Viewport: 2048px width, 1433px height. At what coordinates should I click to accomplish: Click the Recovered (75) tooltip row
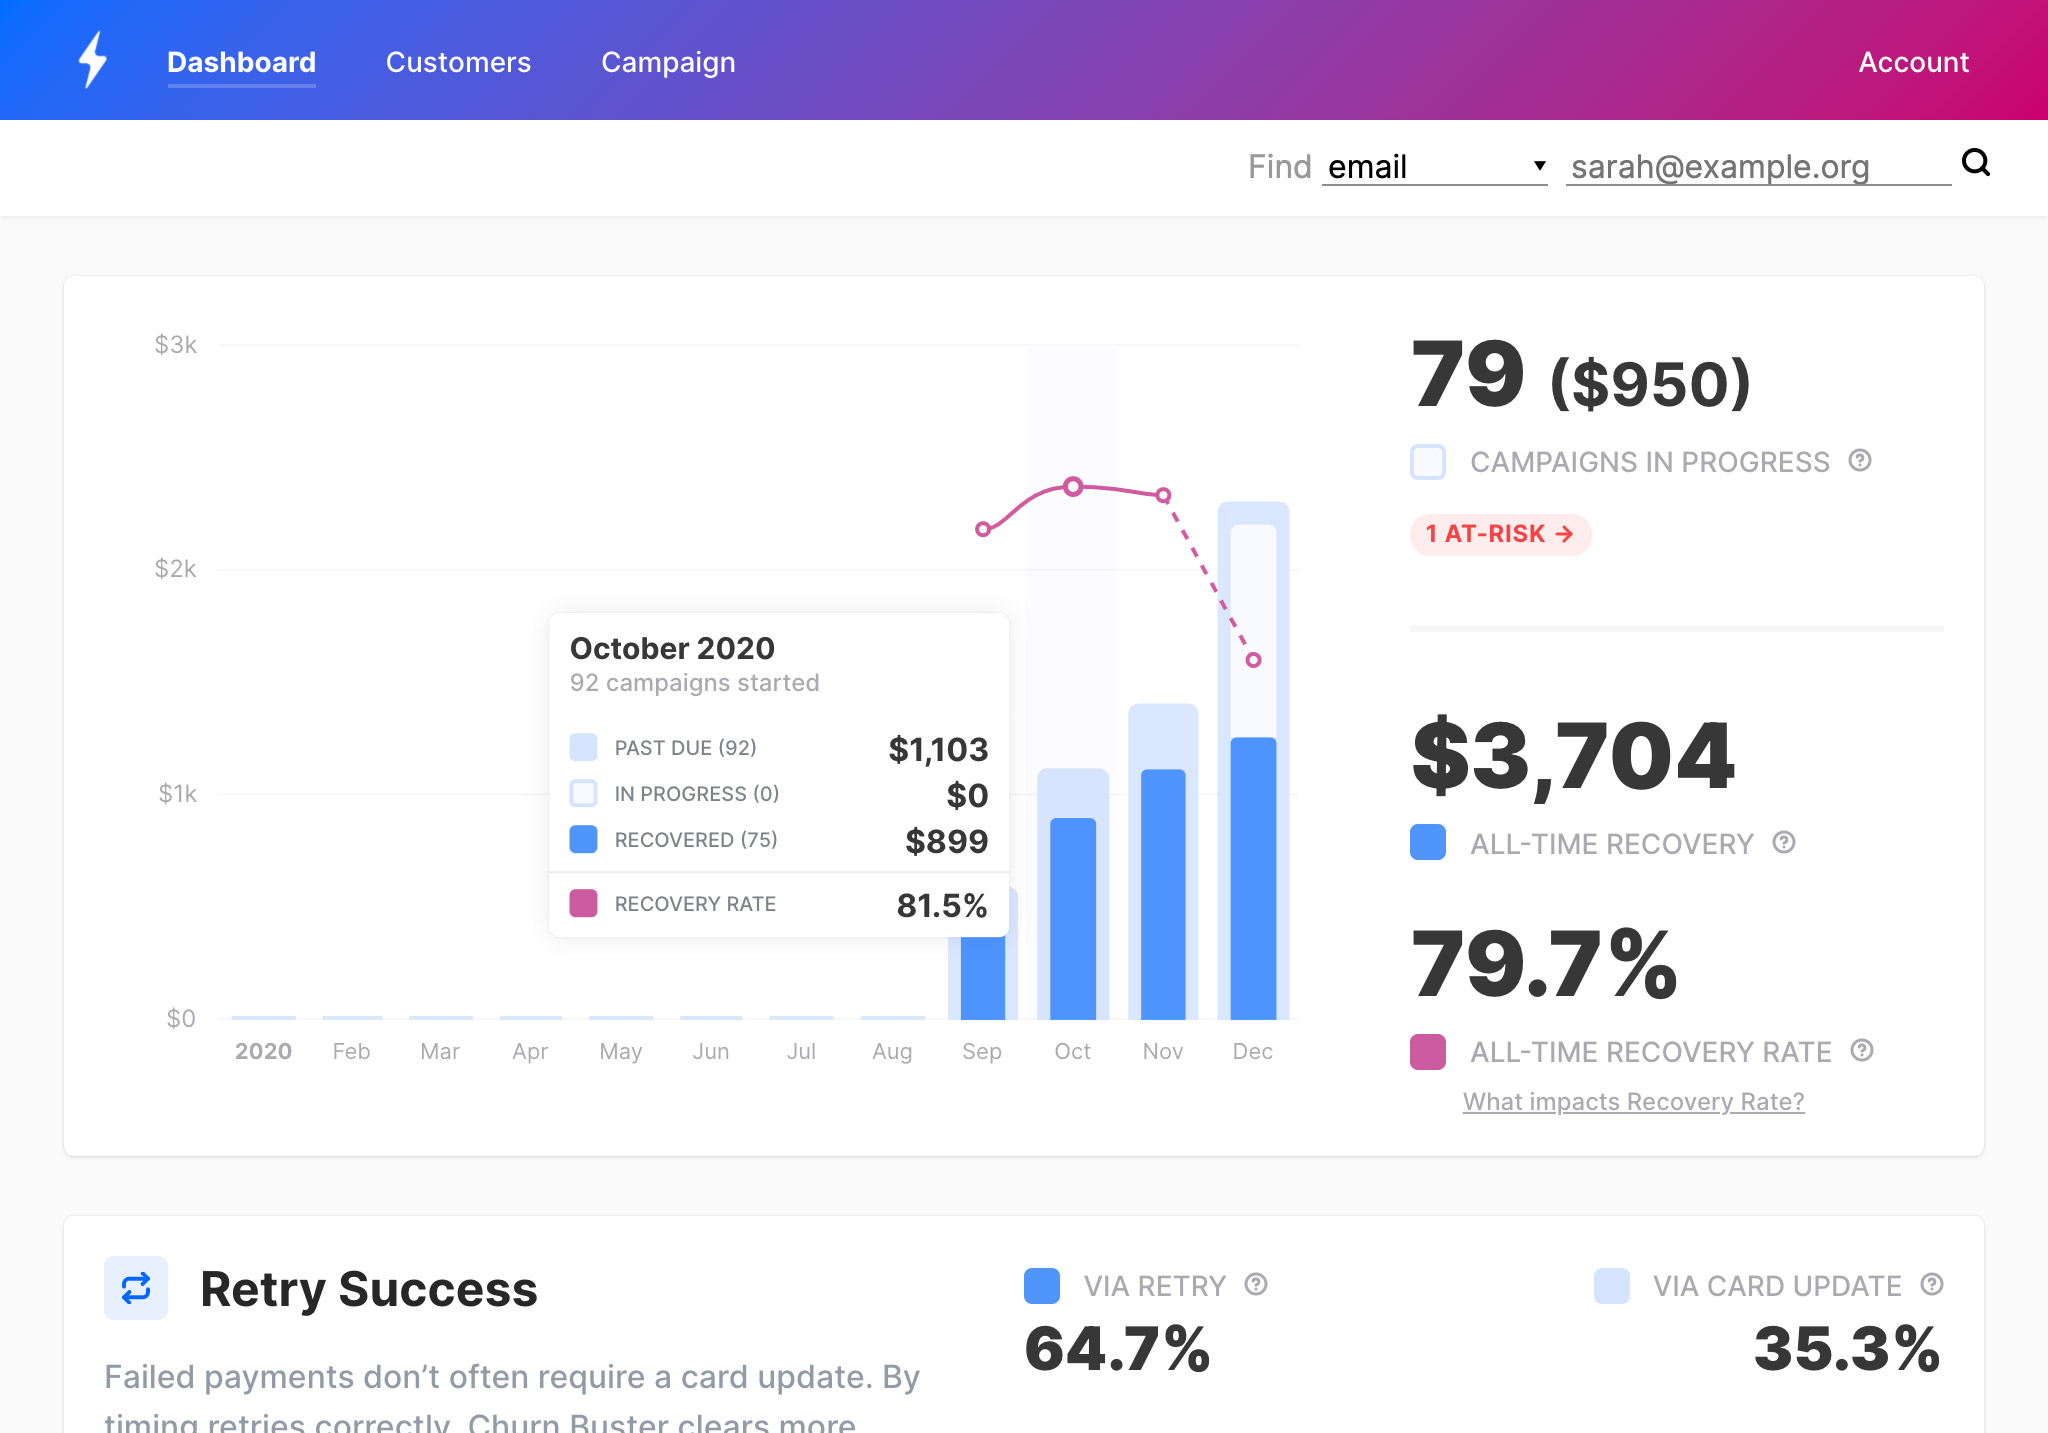pos(778,840)
